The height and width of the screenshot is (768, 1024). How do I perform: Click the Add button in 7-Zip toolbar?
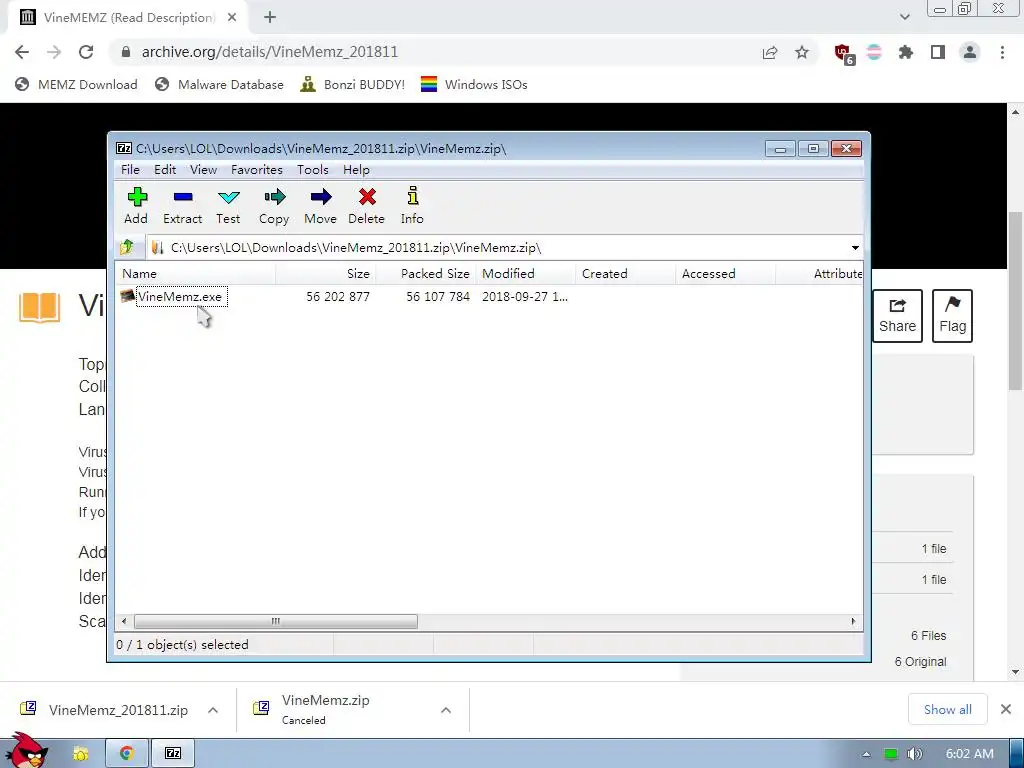(x=136, y=206)
